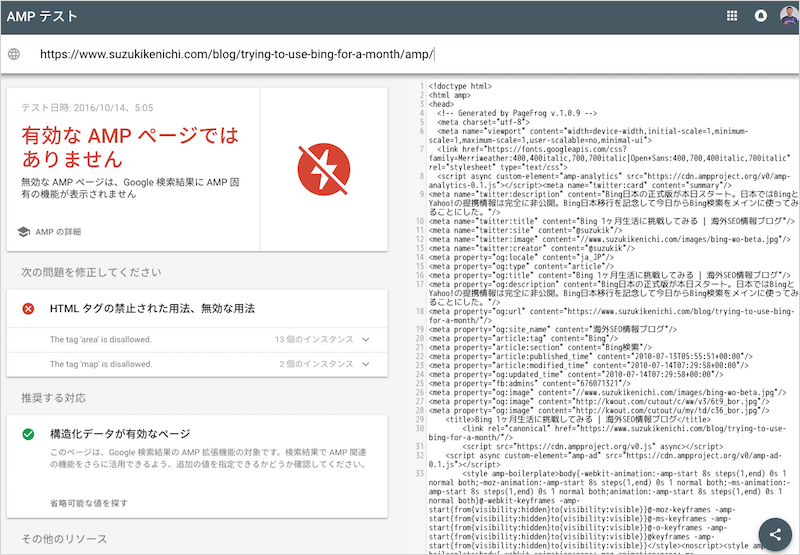Click the test date テスト日時 text
This screenshot has width=800, height=555.
(x=87, y=108)
